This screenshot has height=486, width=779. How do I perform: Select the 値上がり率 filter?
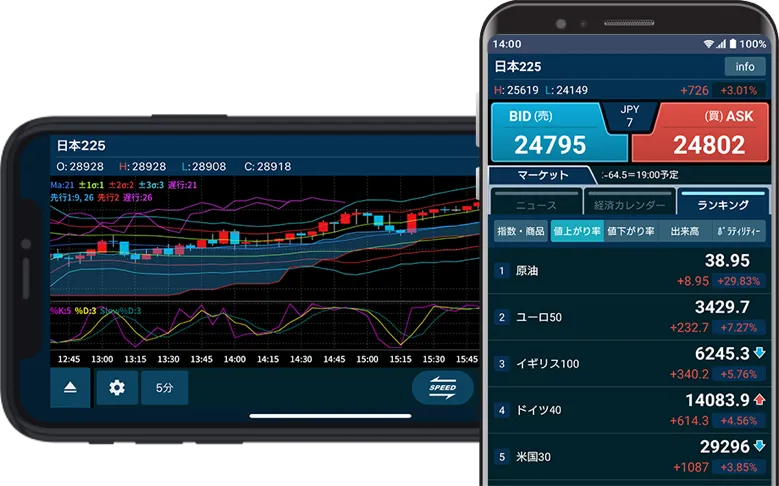tap(576, 232)
